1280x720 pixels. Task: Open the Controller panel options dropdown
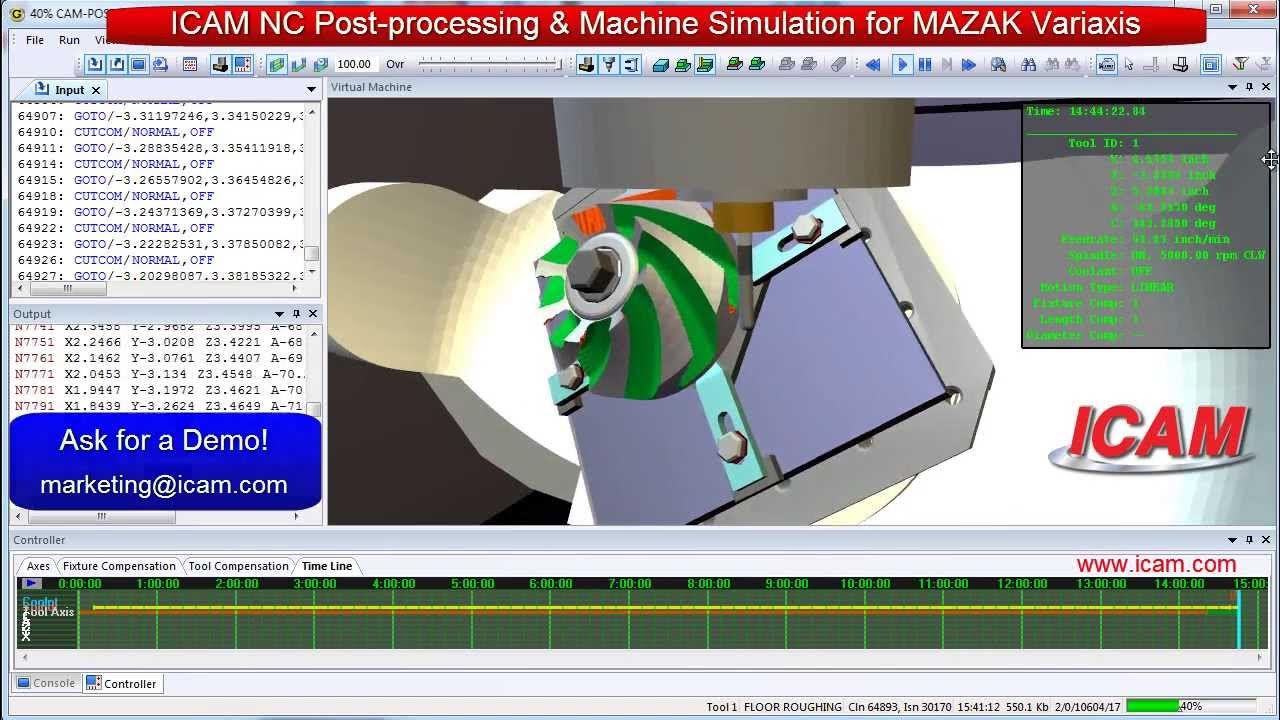pos(1232,540)
